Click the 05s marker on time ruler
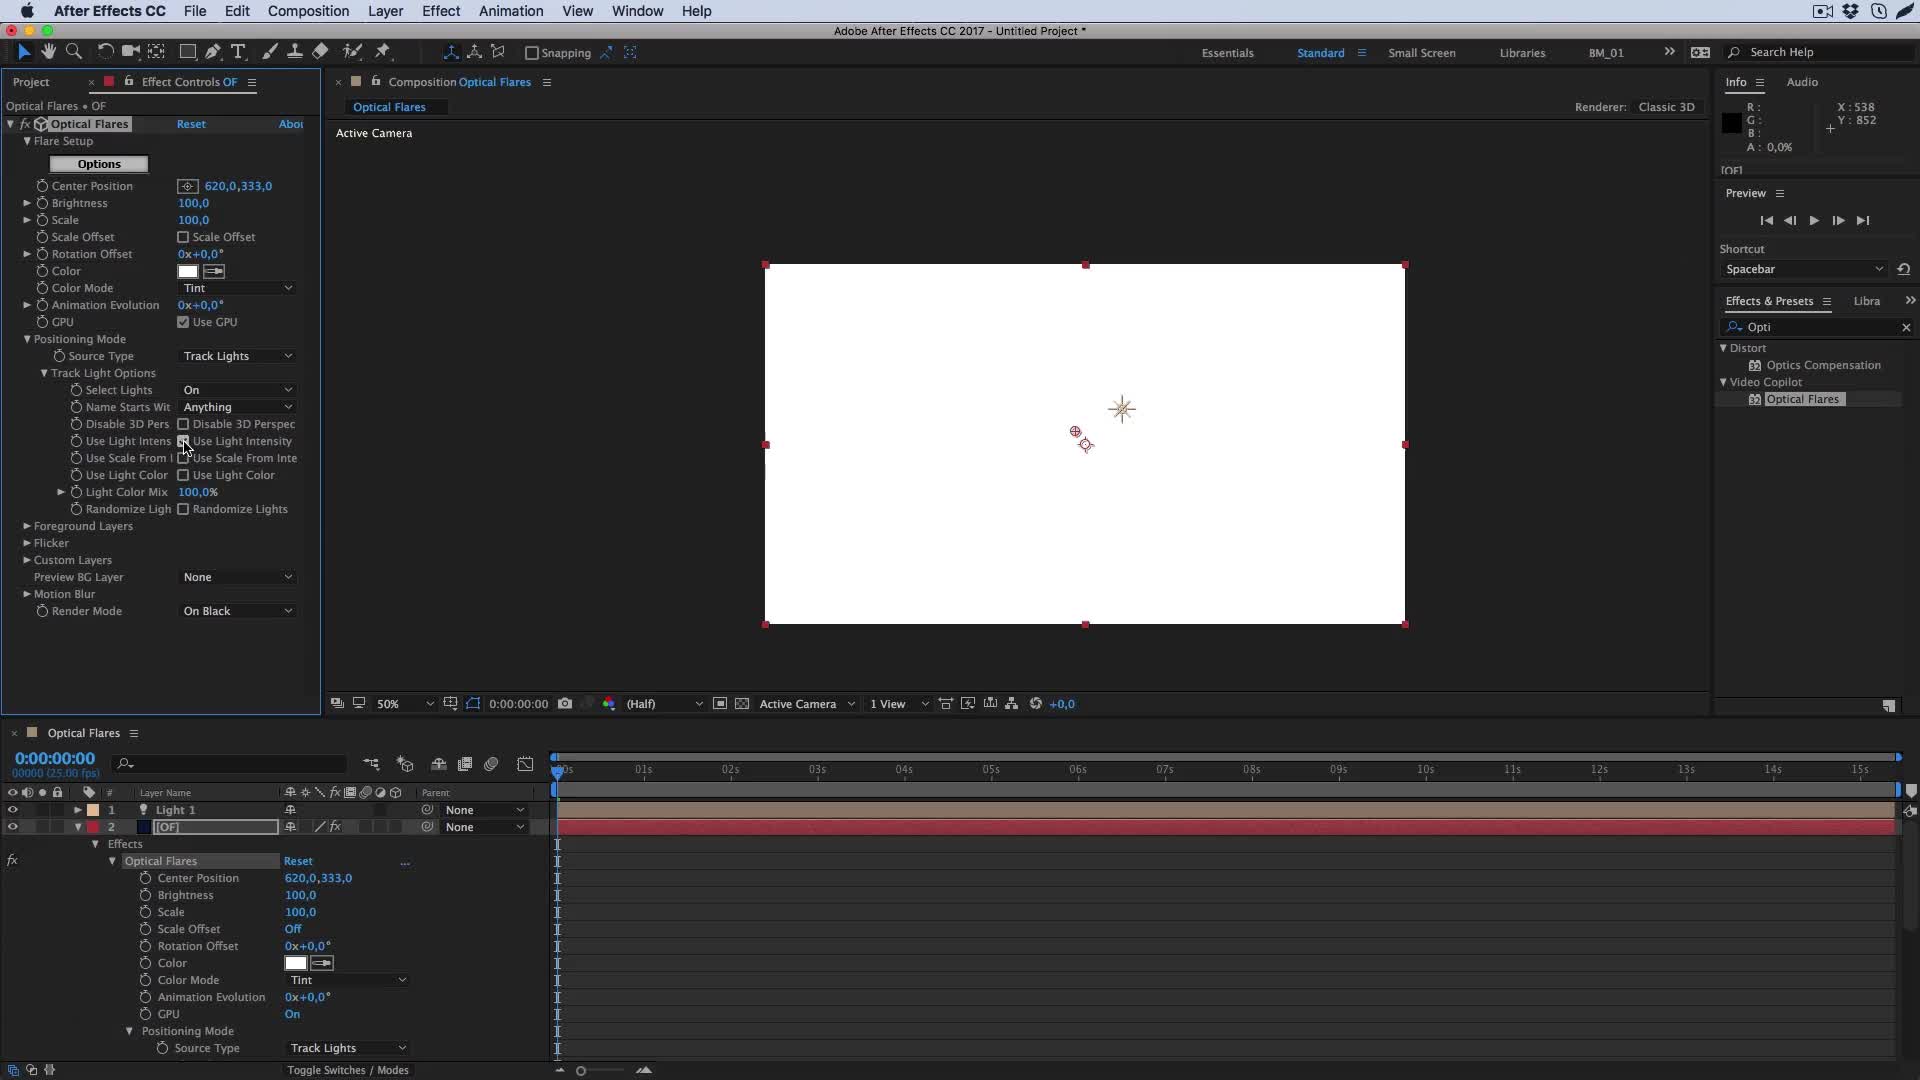The image size is (1920, 1080). click(x=991, y=769)
